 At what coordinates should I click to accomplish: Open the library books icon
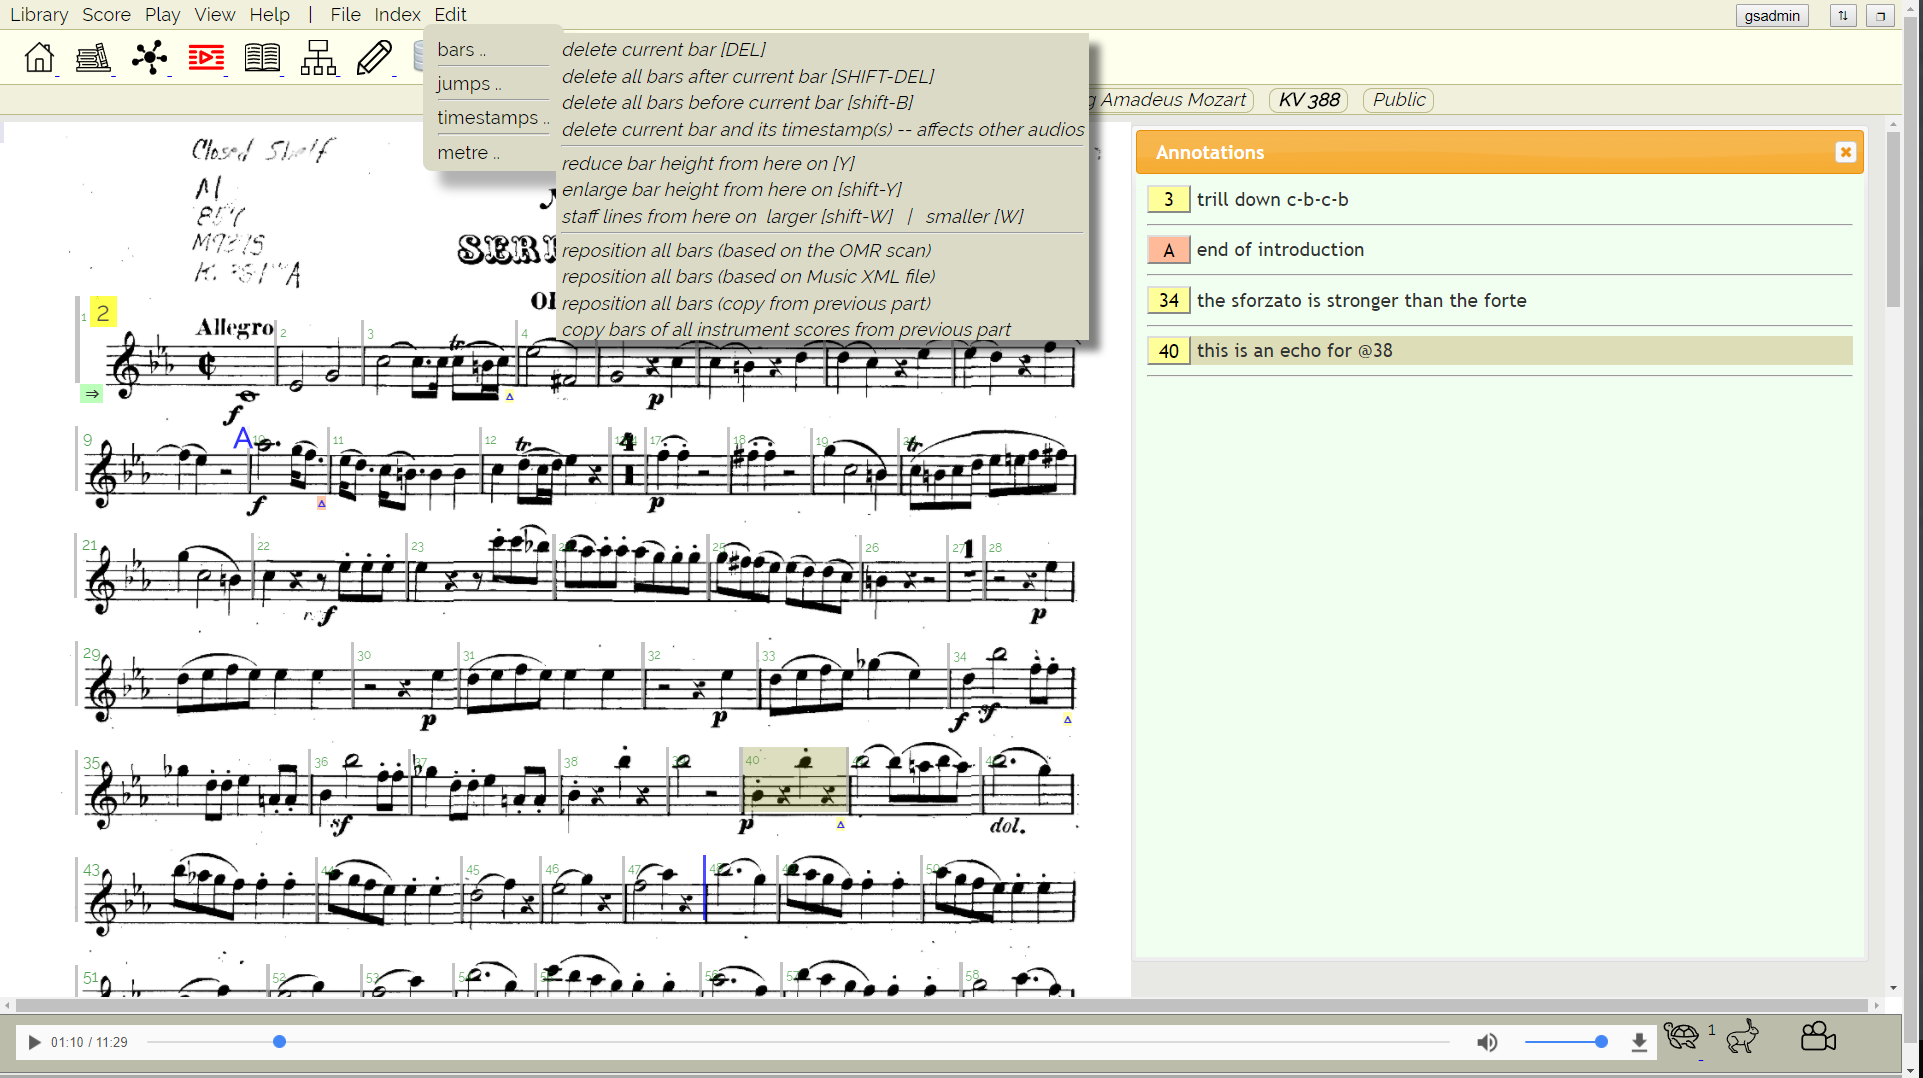click(x=93, y=58)
